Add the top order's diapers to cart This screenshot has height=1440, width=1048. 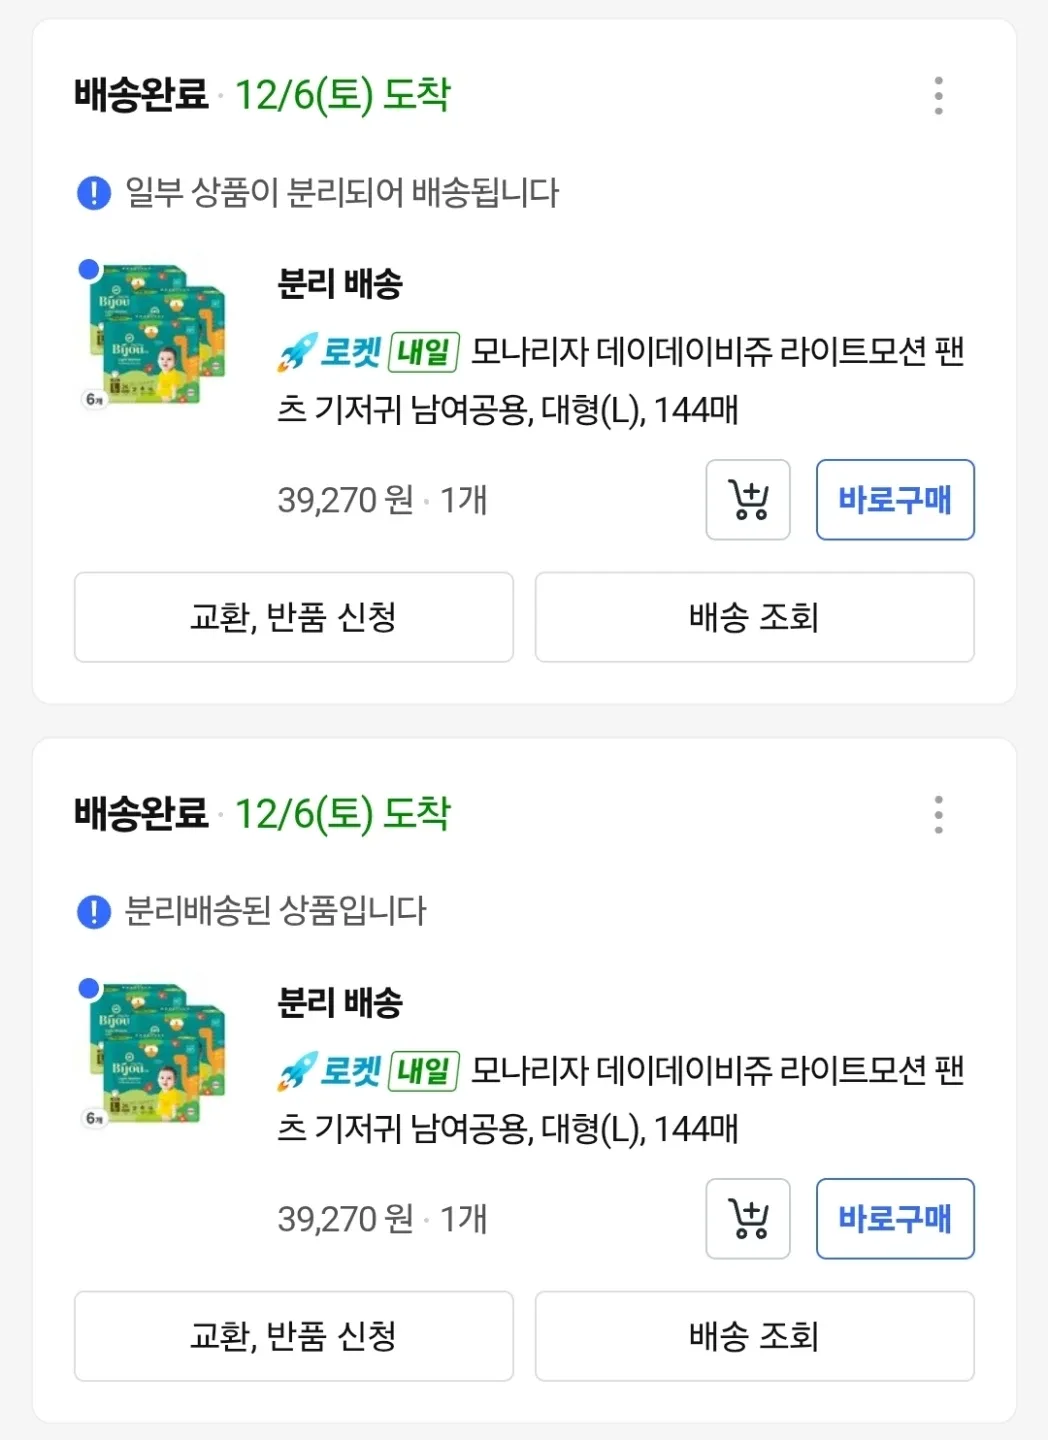pyautogui.click(x=748, y=500)
